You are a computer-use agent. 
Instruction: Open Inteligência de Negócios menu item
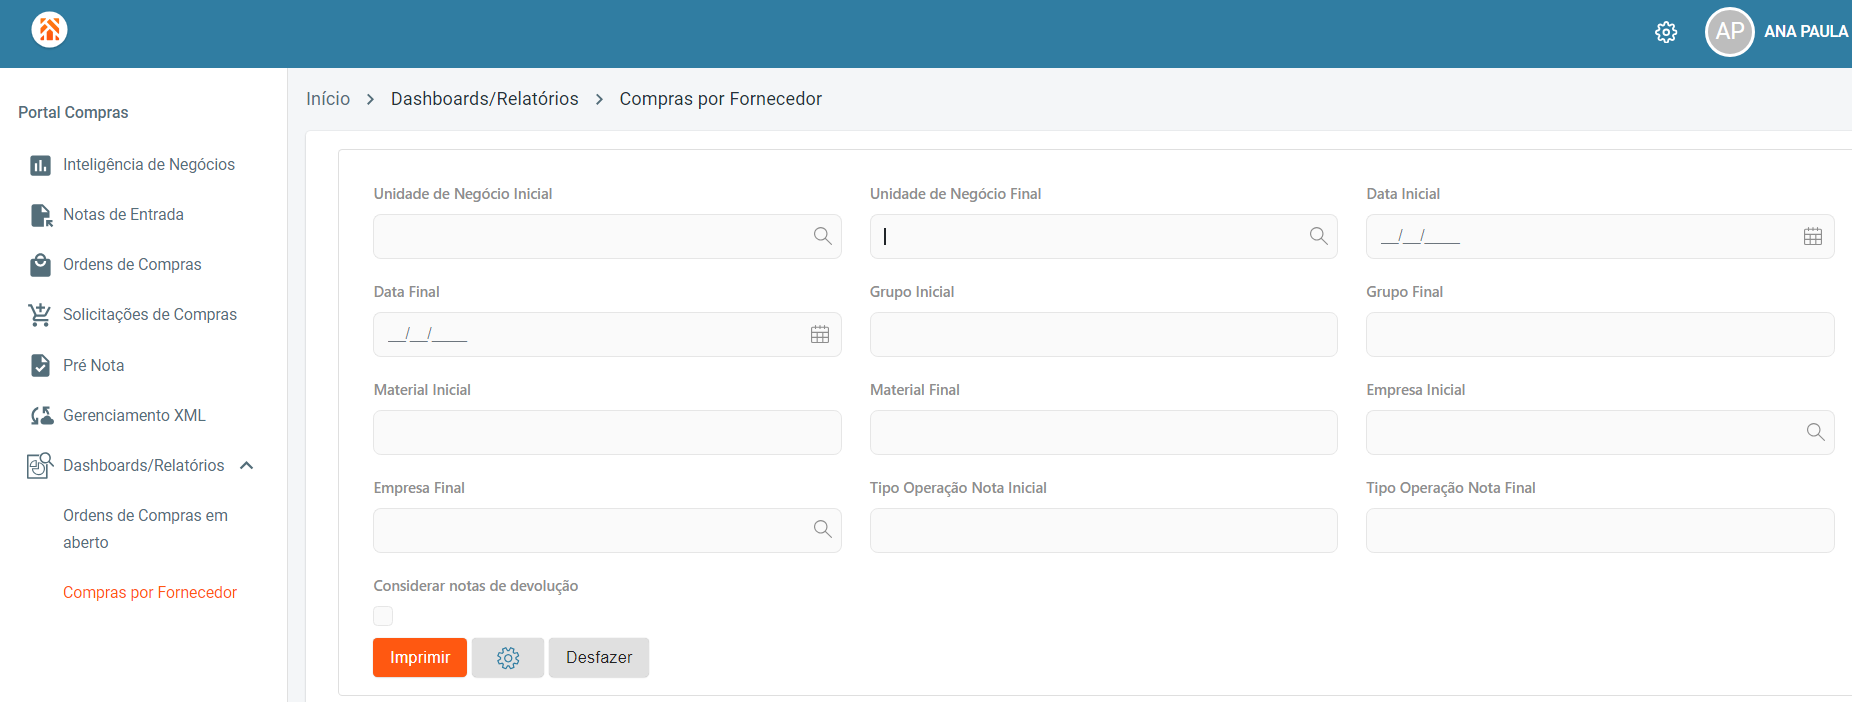pos(148,164)
